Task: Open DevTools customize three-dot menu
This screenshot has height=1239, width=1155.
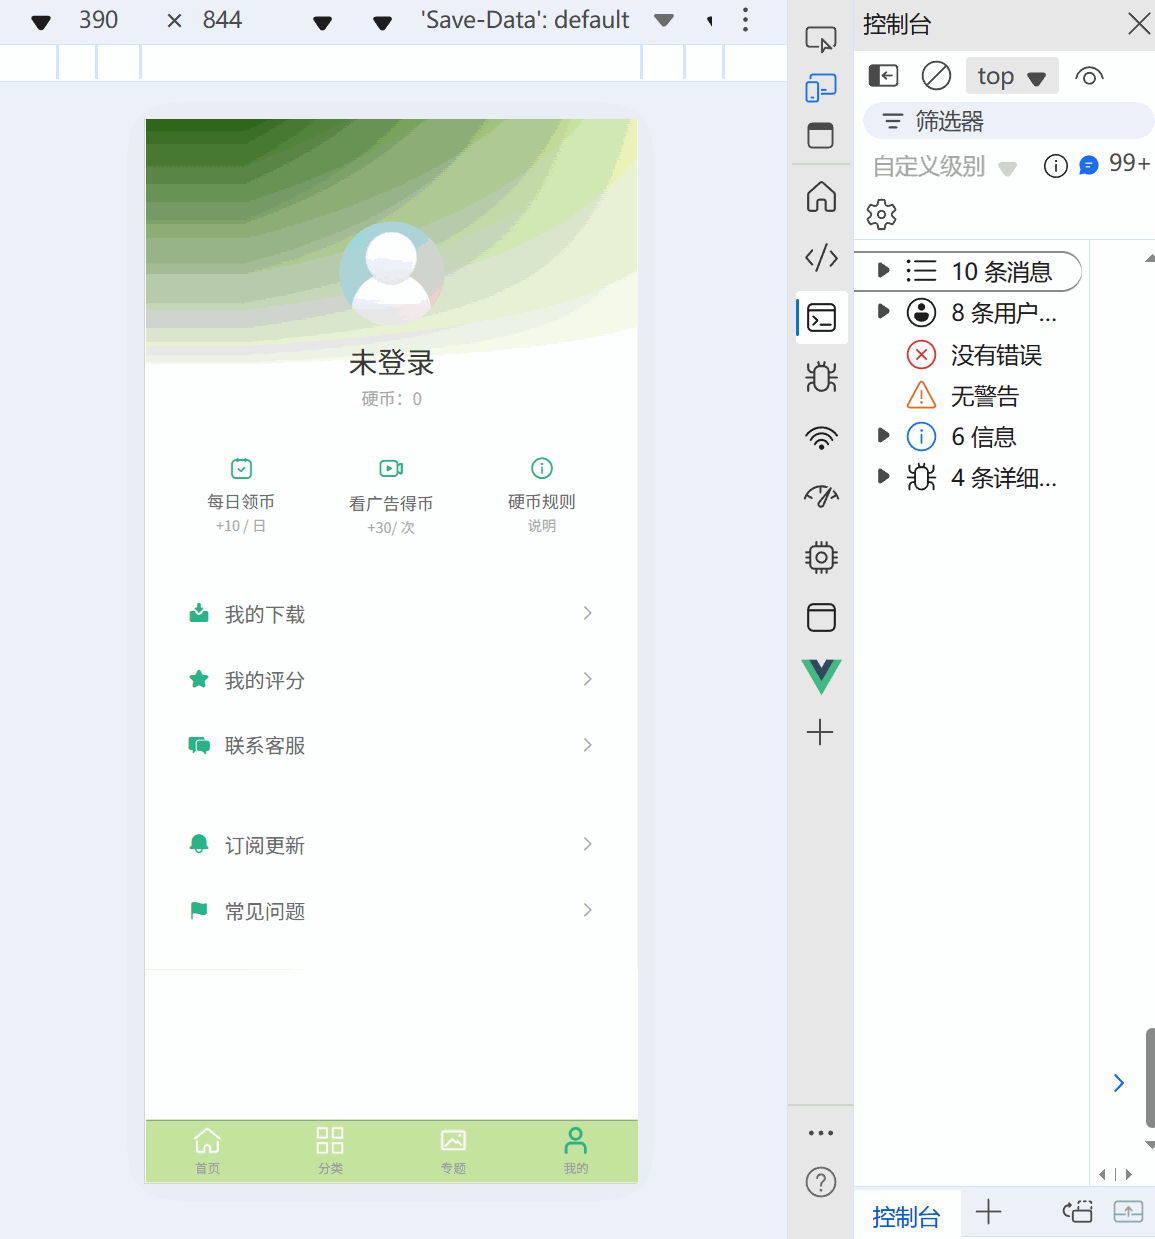Action: (x=821, y=1133)
